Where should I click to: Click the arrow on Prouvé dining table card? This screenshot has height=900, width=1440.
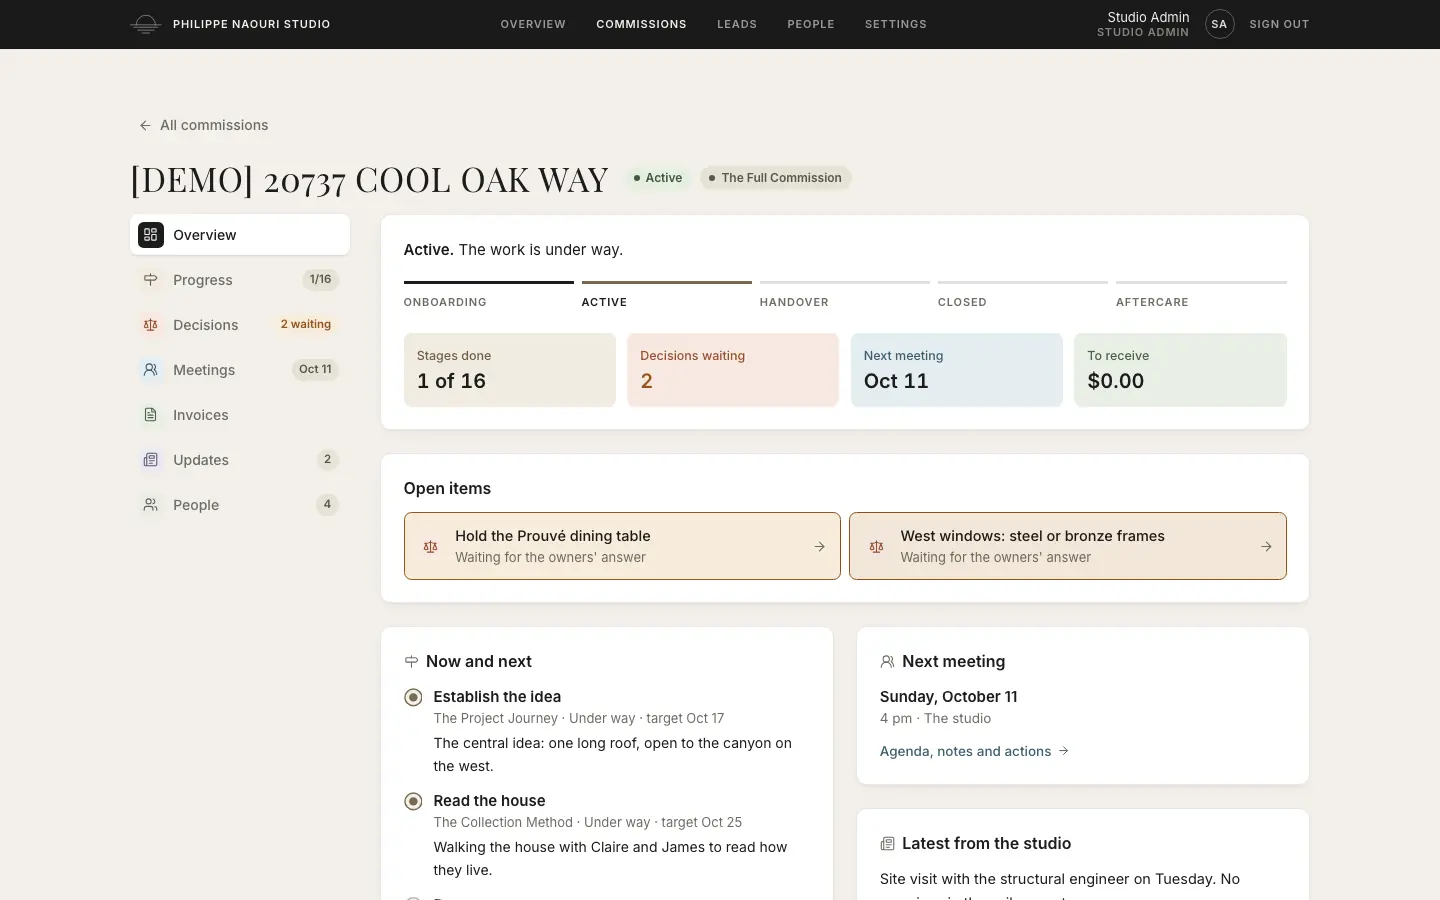[819, 547]
